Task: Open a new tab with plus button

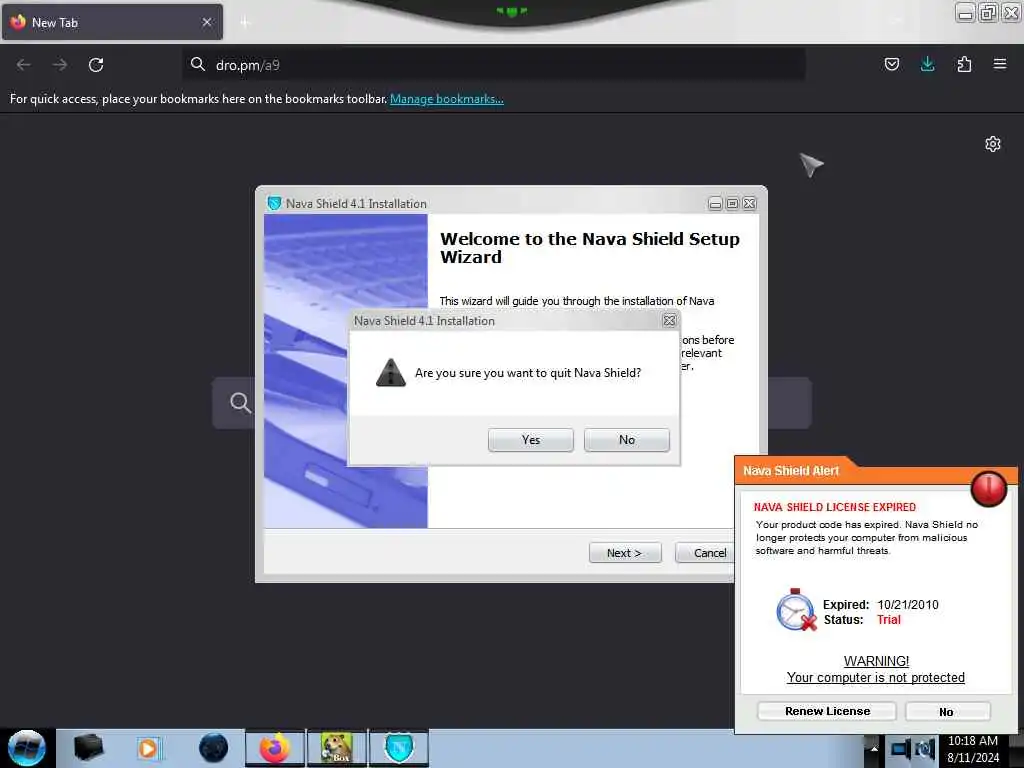Action: [245, 23]
